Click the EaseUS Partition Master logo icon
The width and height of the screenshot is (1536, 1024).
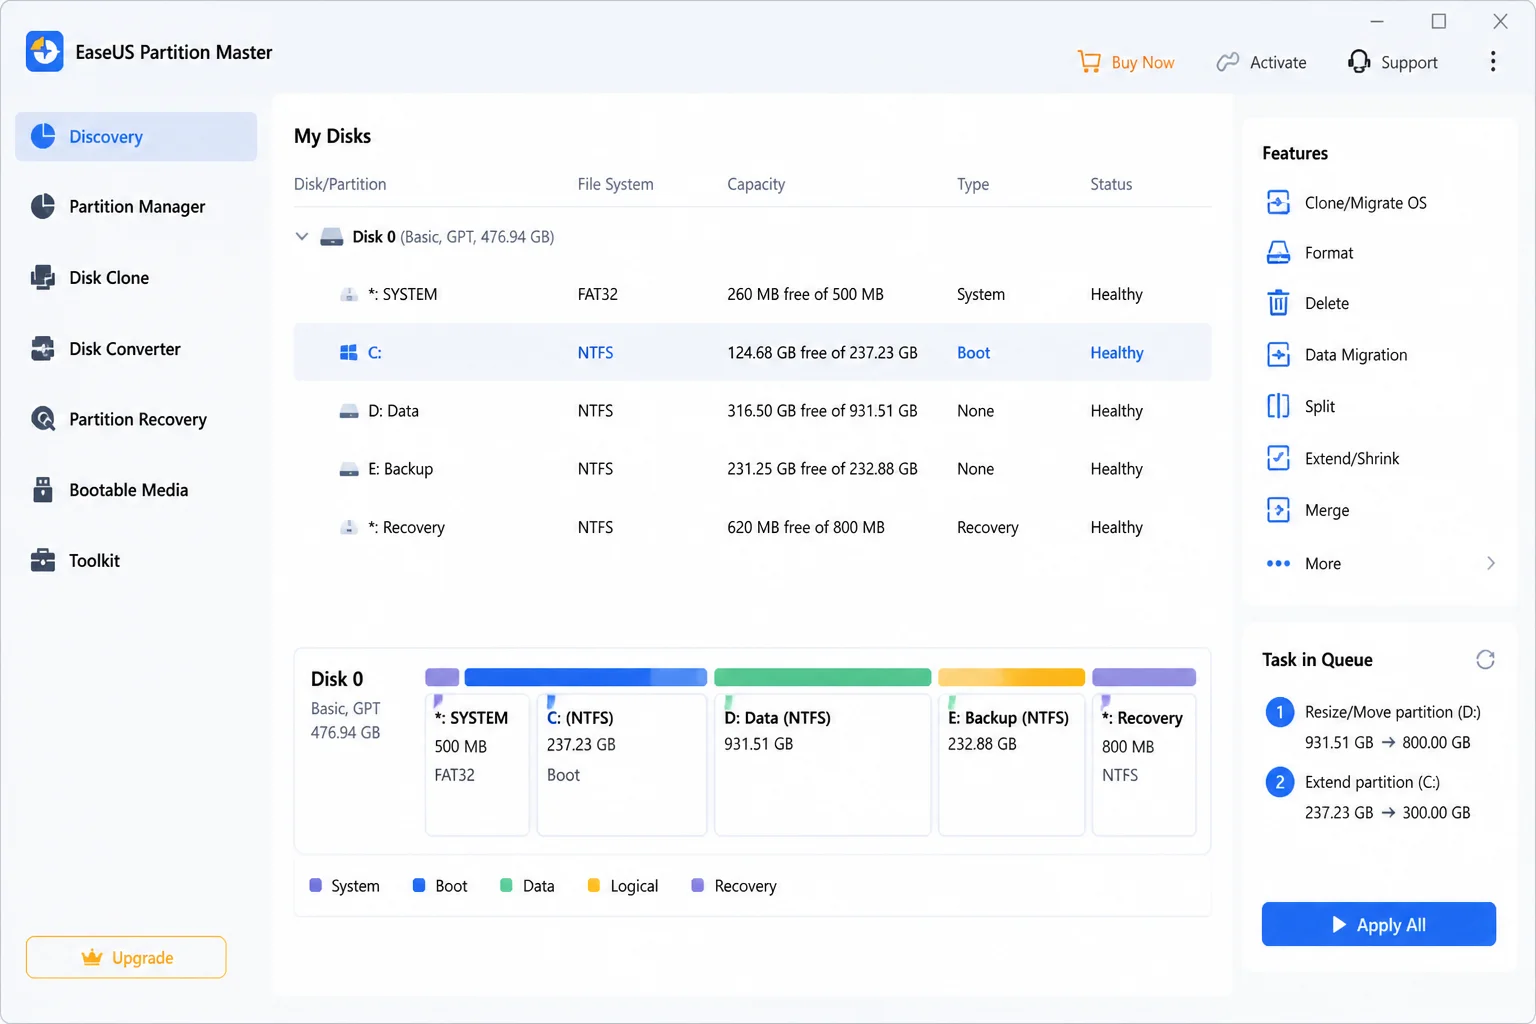click(x=45, y=52)
